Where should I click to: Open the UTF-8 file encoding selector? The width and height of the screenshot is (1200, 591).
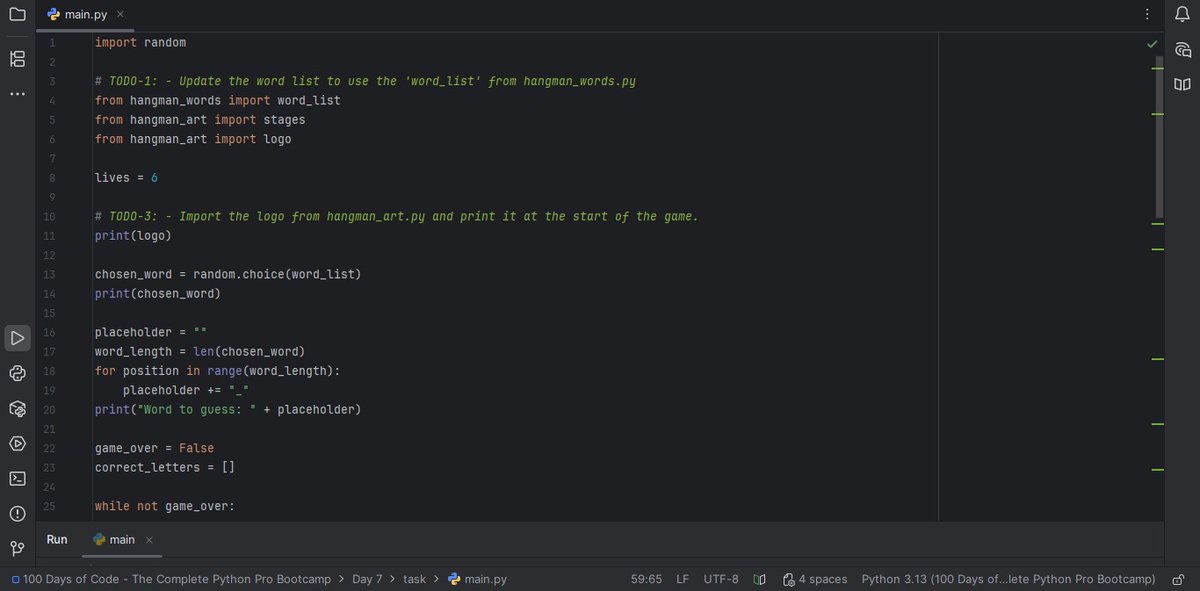(721, 579)
